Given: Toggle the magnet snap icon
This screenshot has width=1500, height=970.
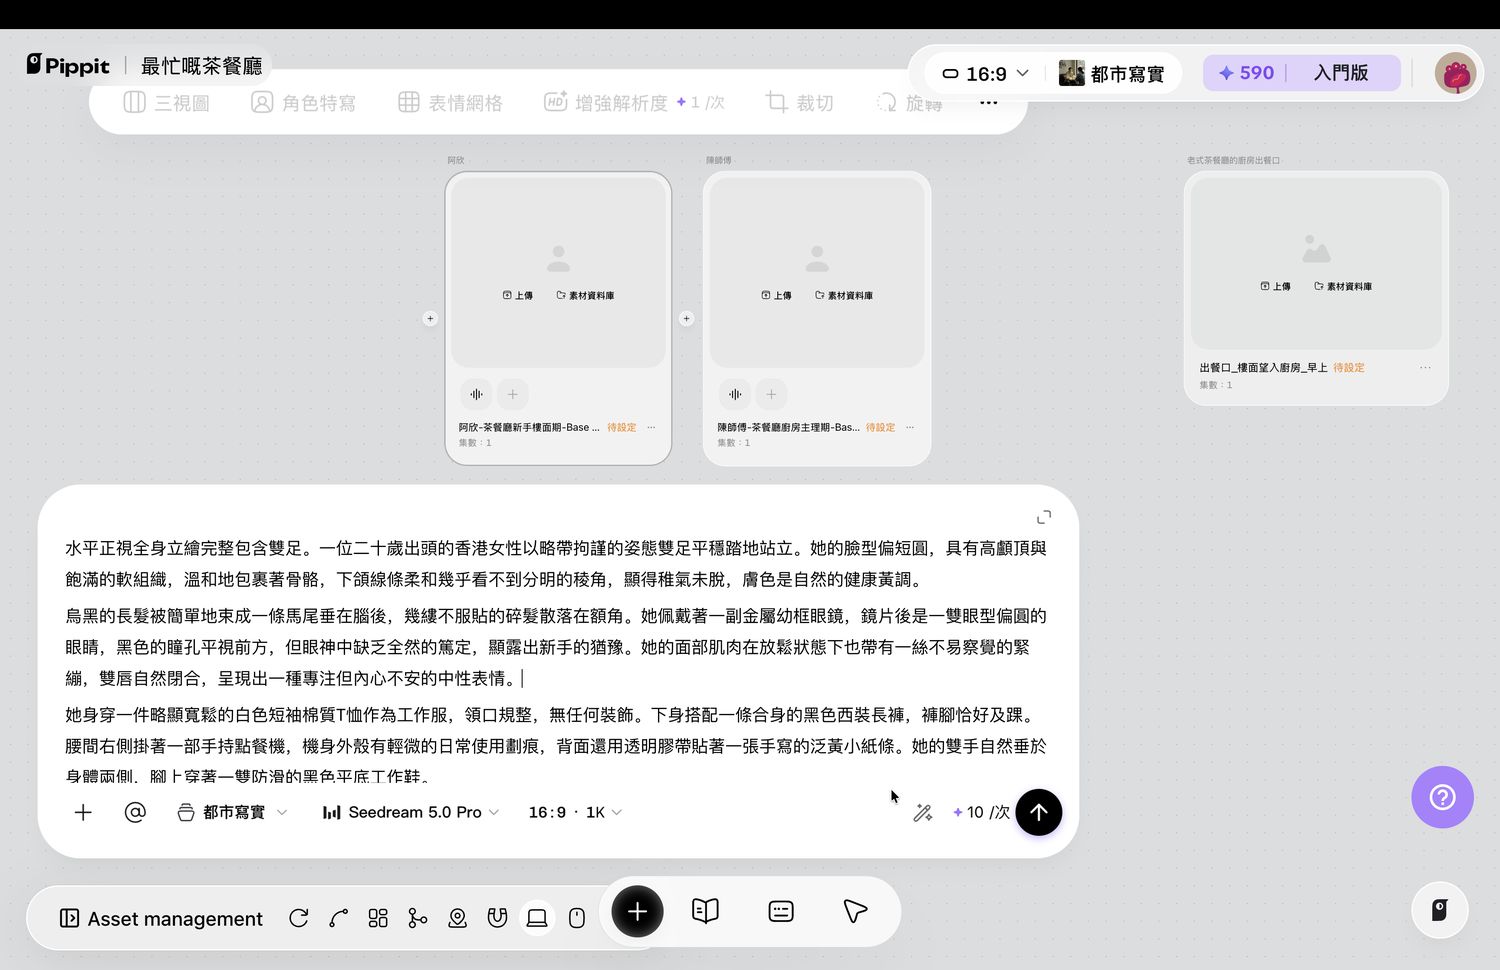Looking at the screenshot, I should 497,918.
